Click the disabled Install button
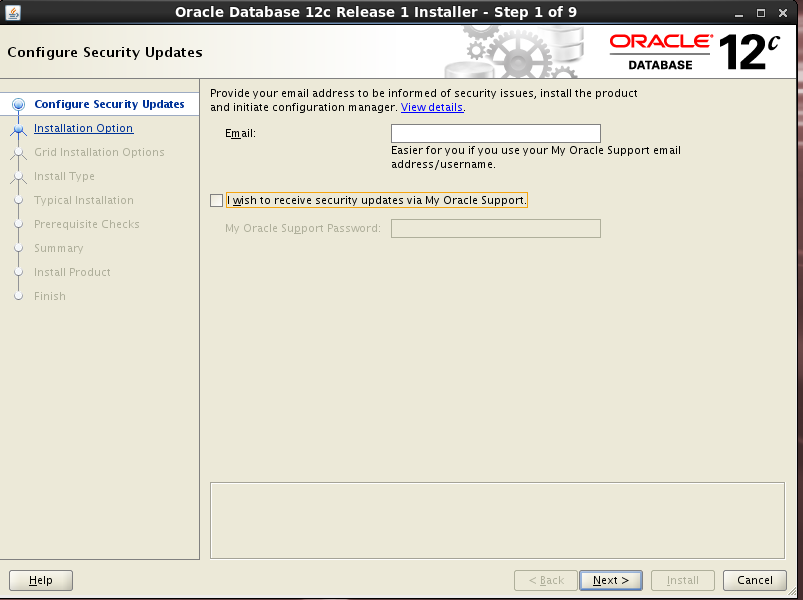This screenshot has width=803, height=600. (x=682, y=580)
